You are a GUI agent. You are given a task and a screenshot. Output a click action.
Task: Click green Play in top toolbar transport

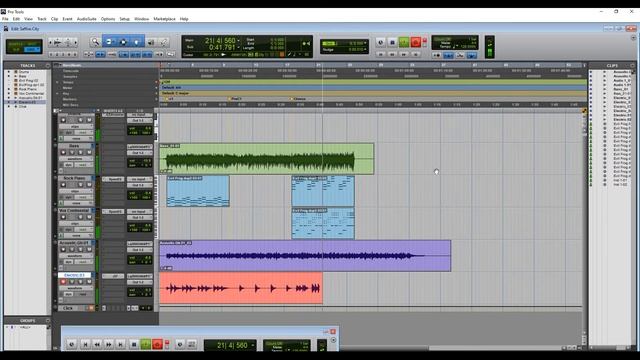click(404, 42)
